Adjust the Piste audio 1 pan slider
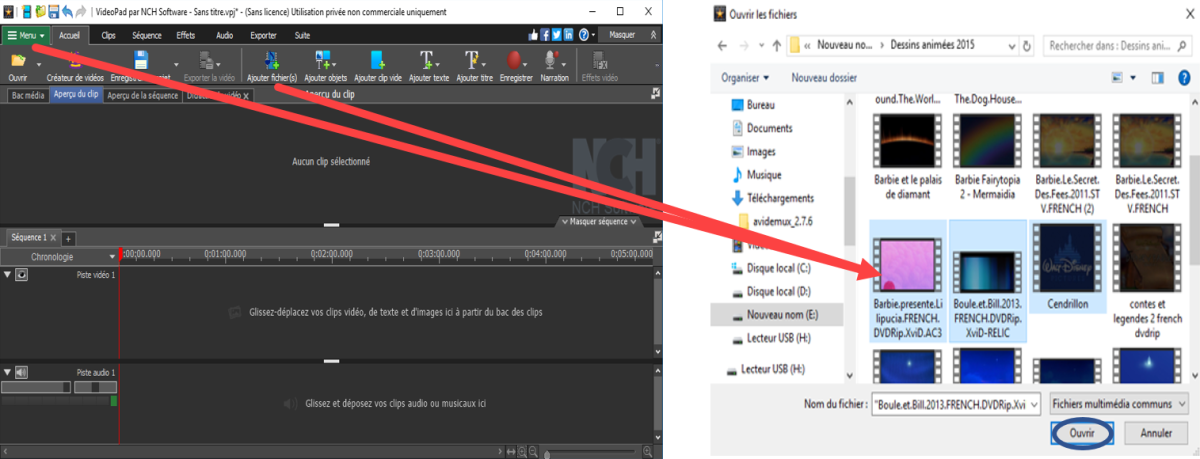The height and width of the screenshot is (459, 1200). [x=95, y=386]
